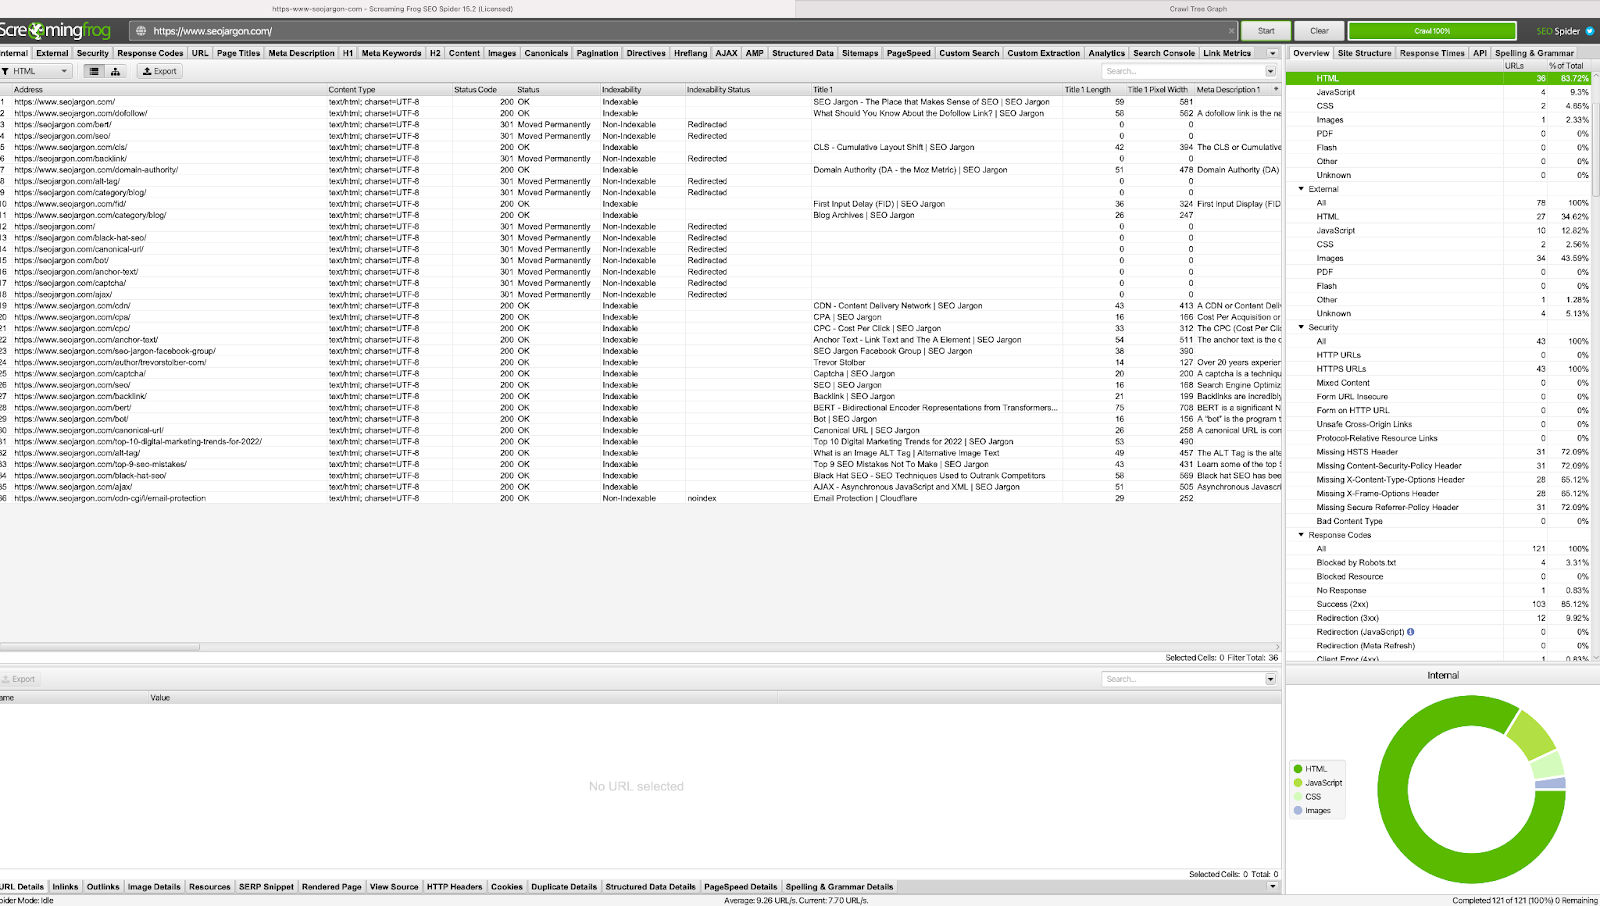The height and width of the screenshot is (906, 1600).
Task: Select JavaScript under the top Overview section
Action: coord(1438,92)
